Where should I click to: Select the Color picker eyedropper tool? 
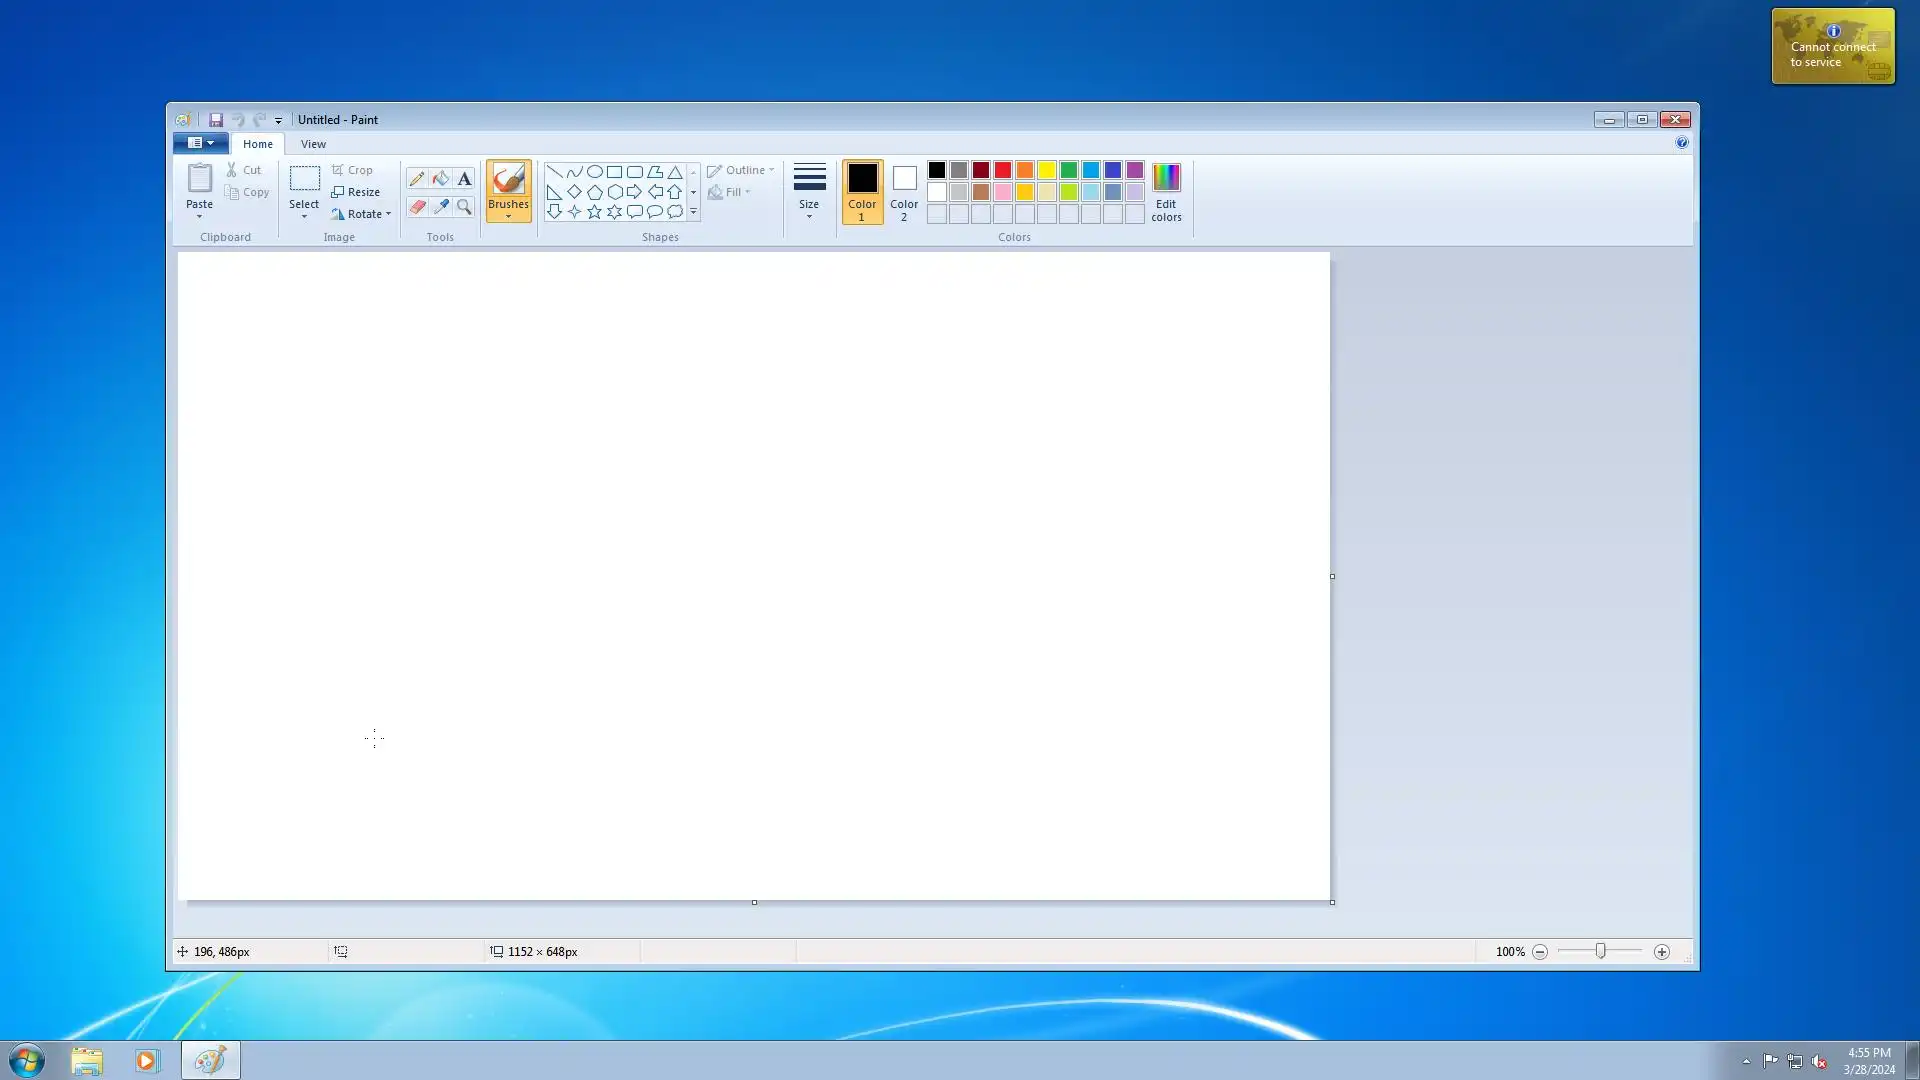tap(441, 207)
